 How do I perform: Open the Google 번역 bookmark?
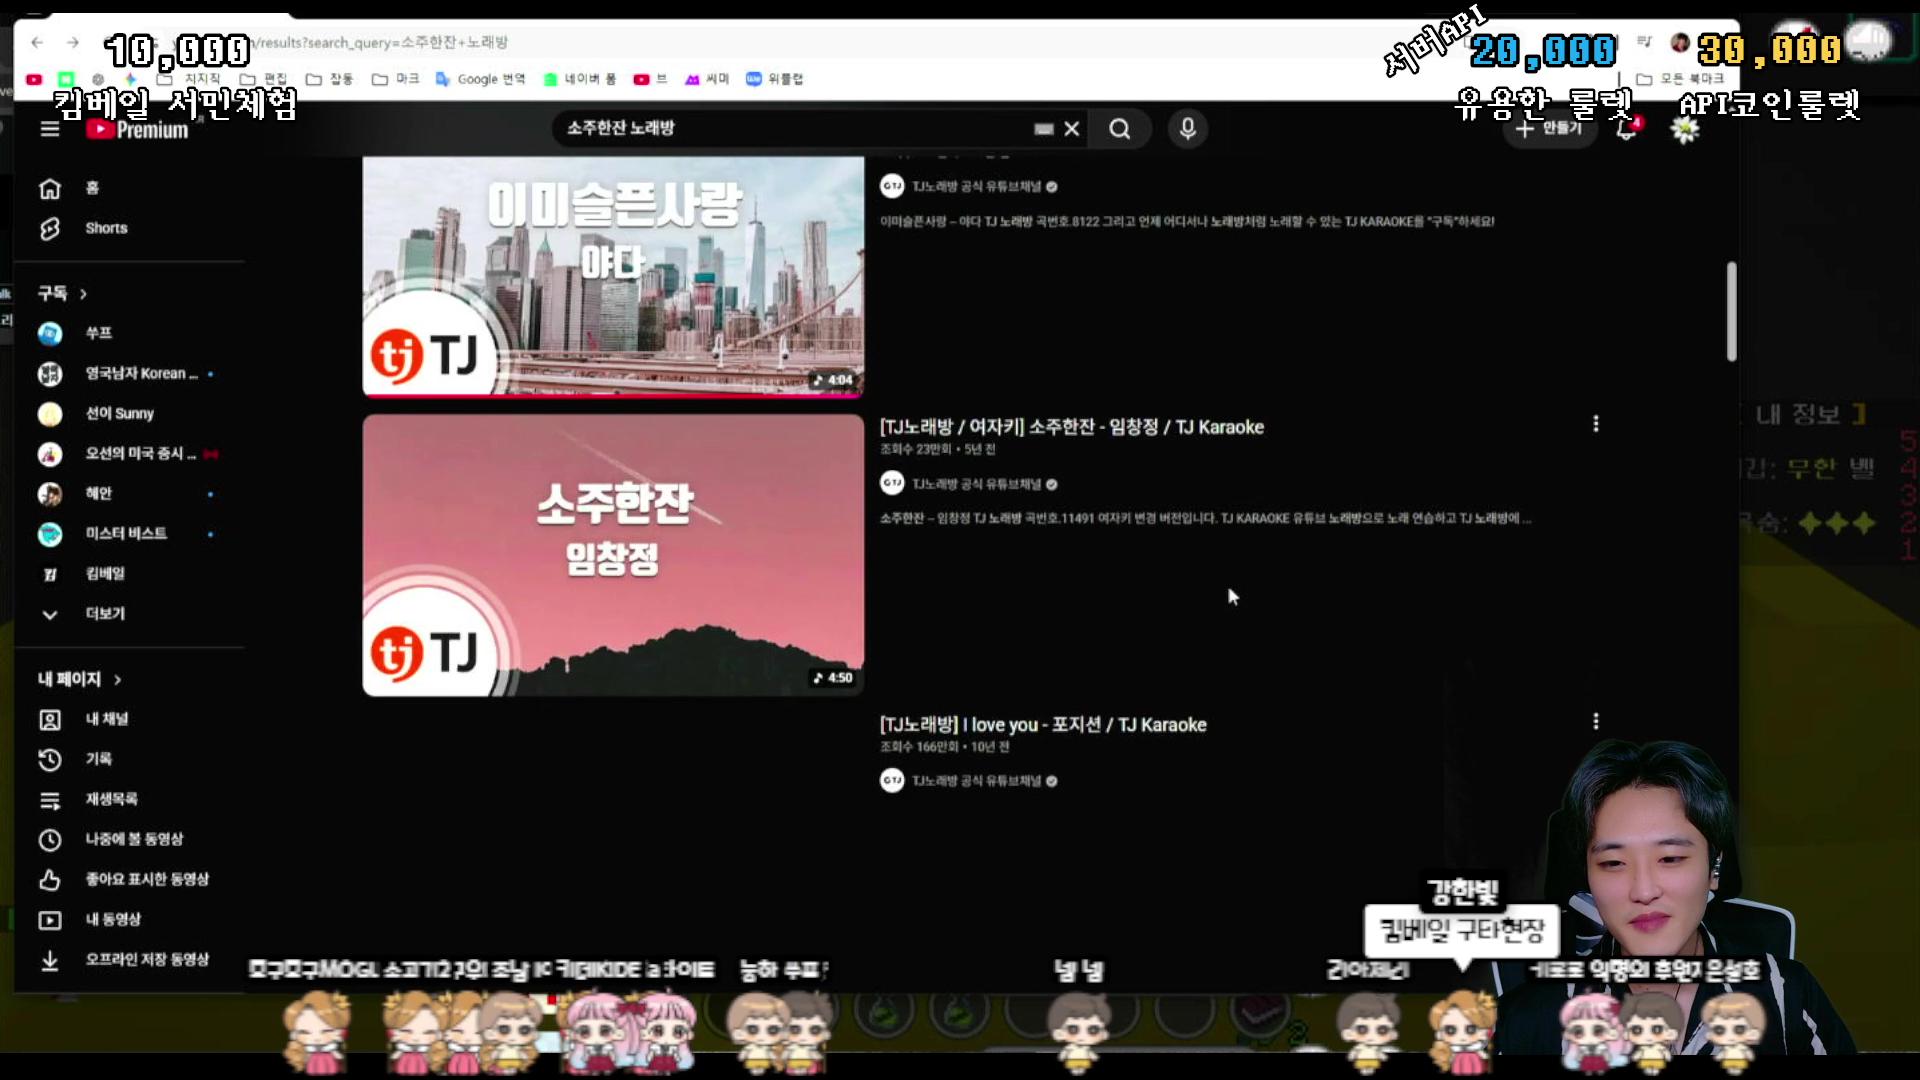pos(480,79)
